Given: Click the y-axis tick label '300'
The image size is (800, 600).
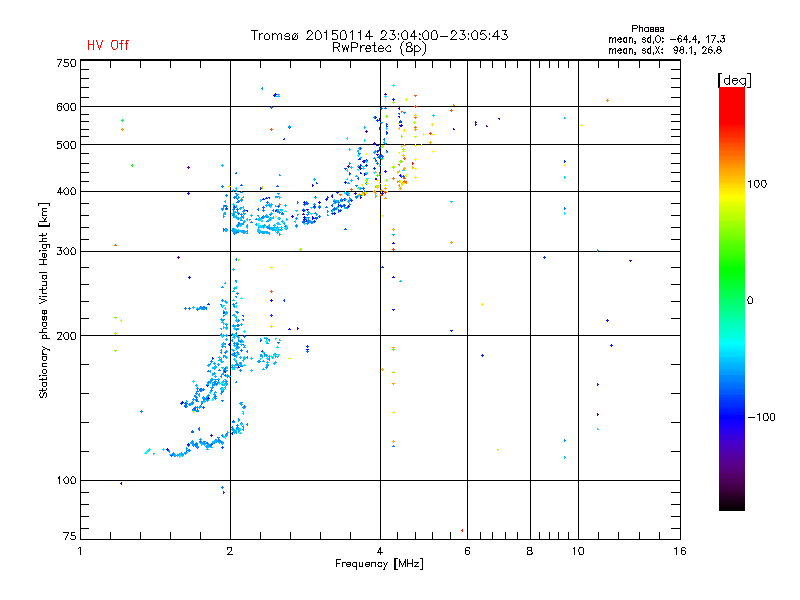Looking at the screenshot, I should [x=66, y=252].
